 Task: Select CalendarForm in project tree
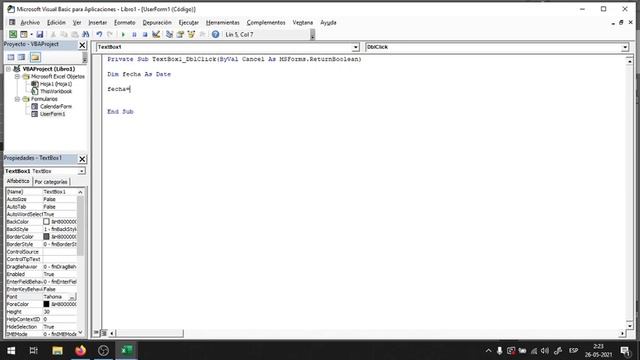(x=56, y=107)
